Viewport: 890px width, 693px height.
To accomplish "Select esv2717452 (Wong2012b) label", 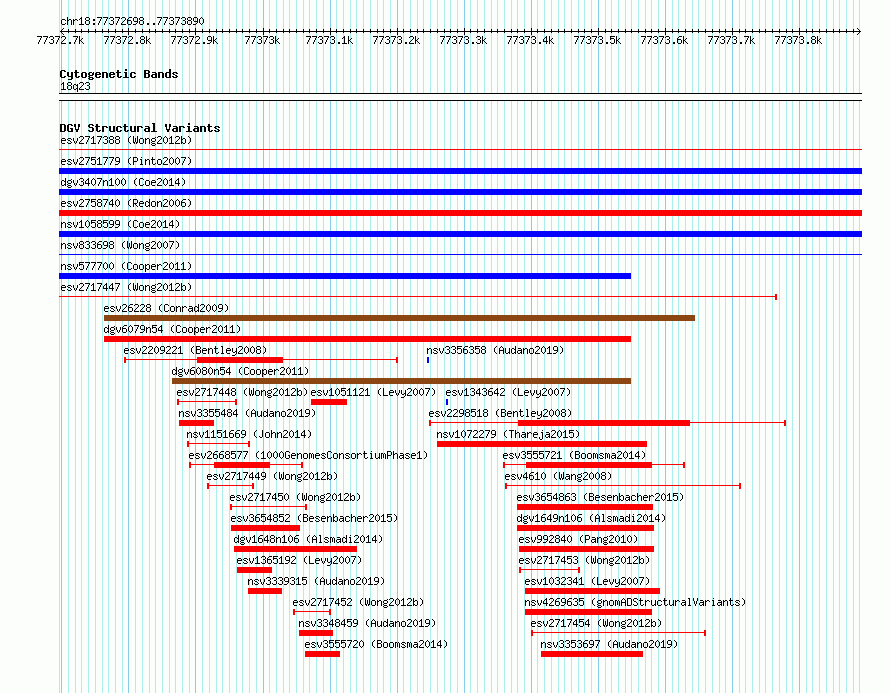I will (358, 602).
